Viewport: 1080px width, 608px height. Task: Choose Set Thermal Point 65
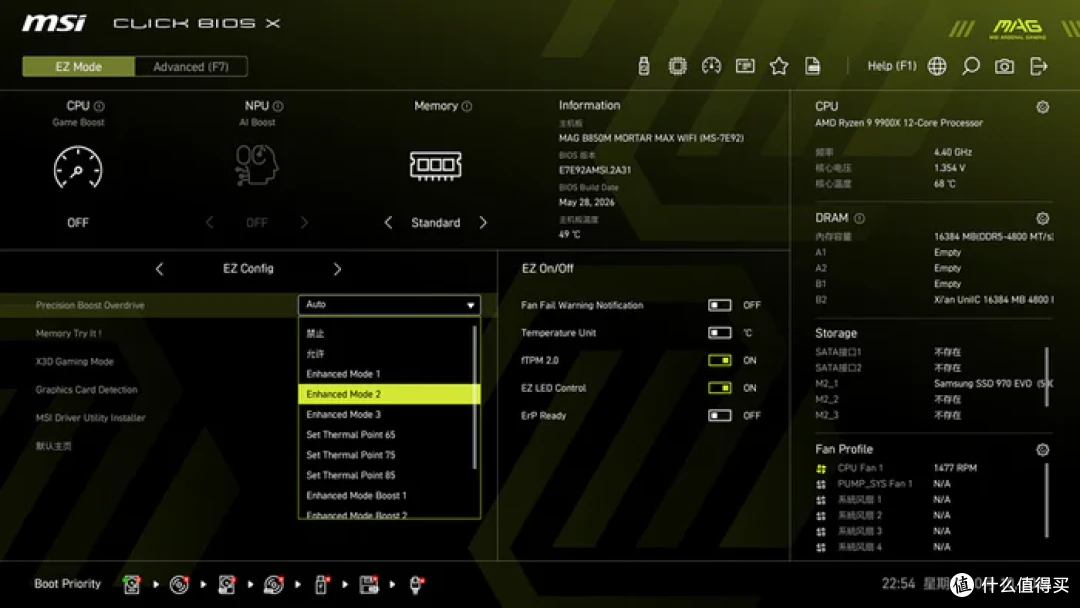(x=385, y=434)
